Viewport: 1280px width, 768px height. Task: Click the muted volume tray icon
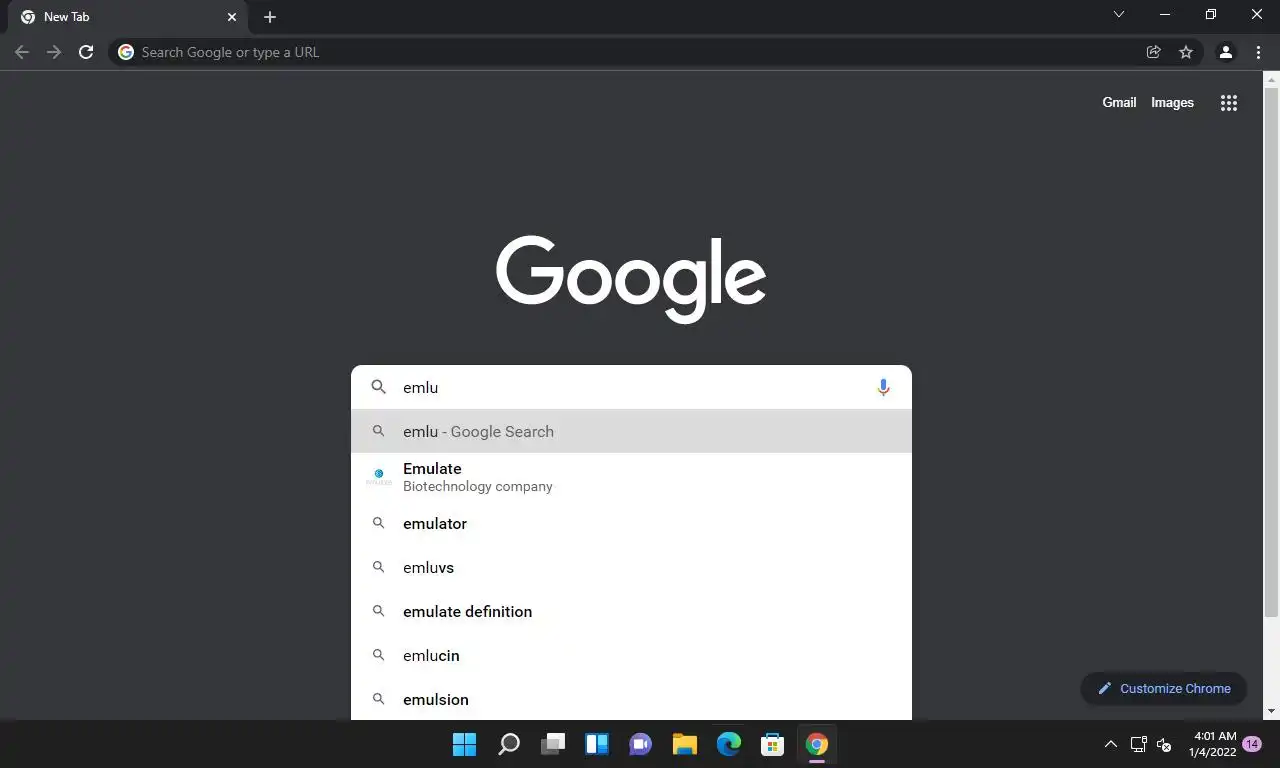(1164, 744)
